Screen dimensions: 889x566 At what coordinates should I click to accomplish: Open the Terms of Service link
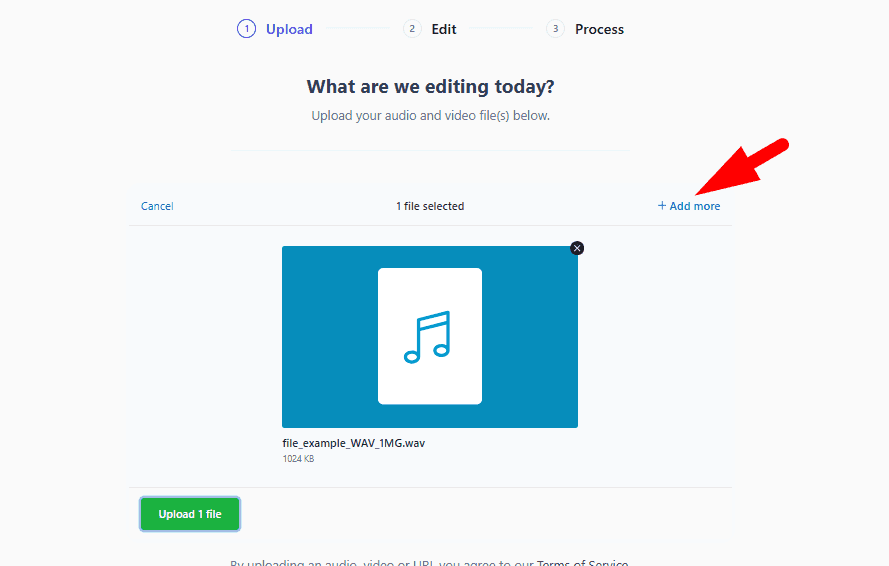[x=582, y=562]
